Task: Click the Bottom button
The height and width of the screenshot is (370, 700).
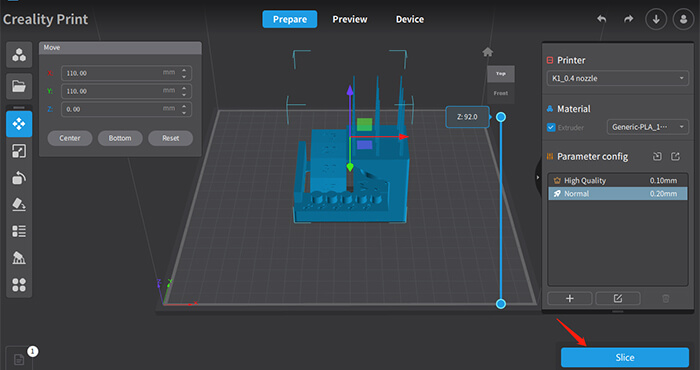Action: pos(120,138)
